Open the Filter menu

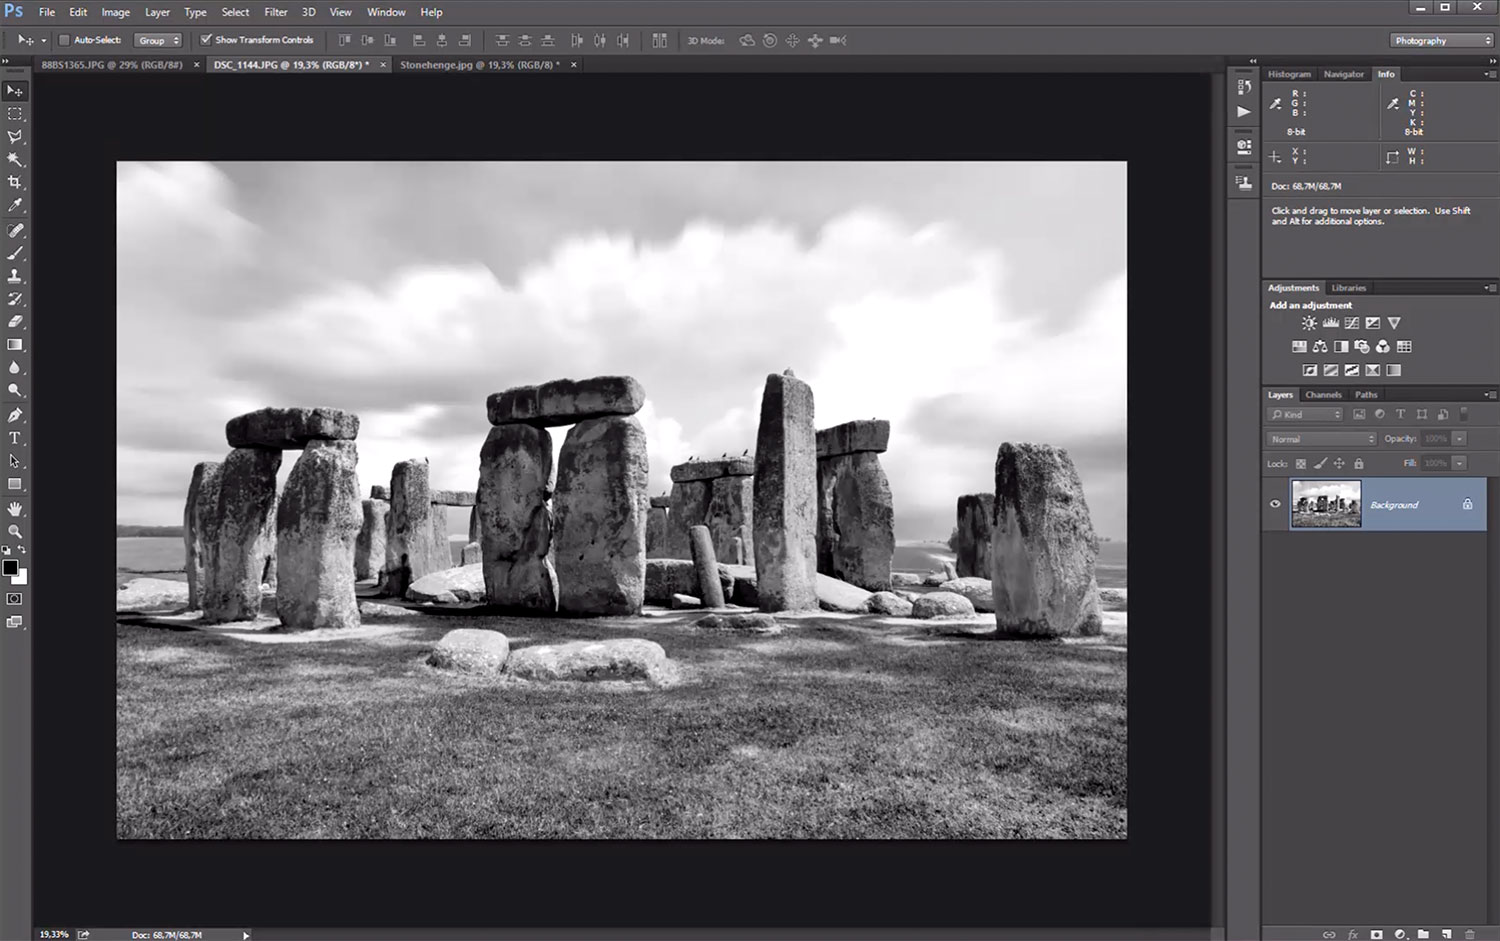(x=275, y=12)
